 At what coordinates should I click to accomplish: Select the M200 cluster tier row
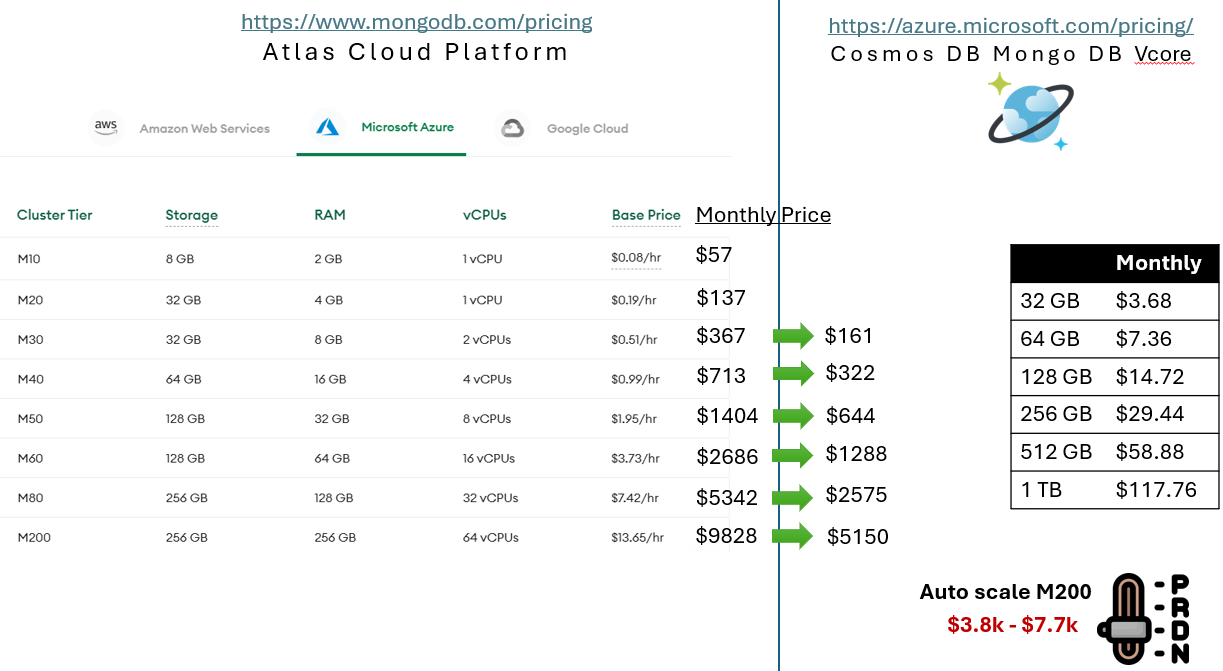coord(34,537)
